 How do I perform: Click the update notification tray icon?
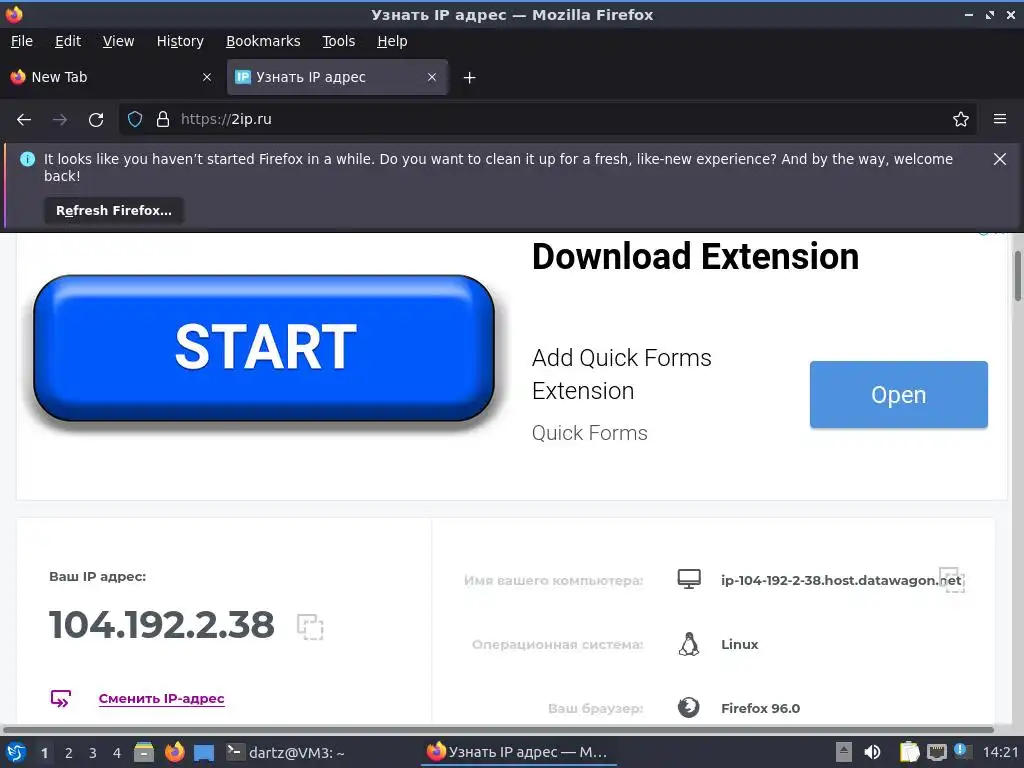pos(961,751)
